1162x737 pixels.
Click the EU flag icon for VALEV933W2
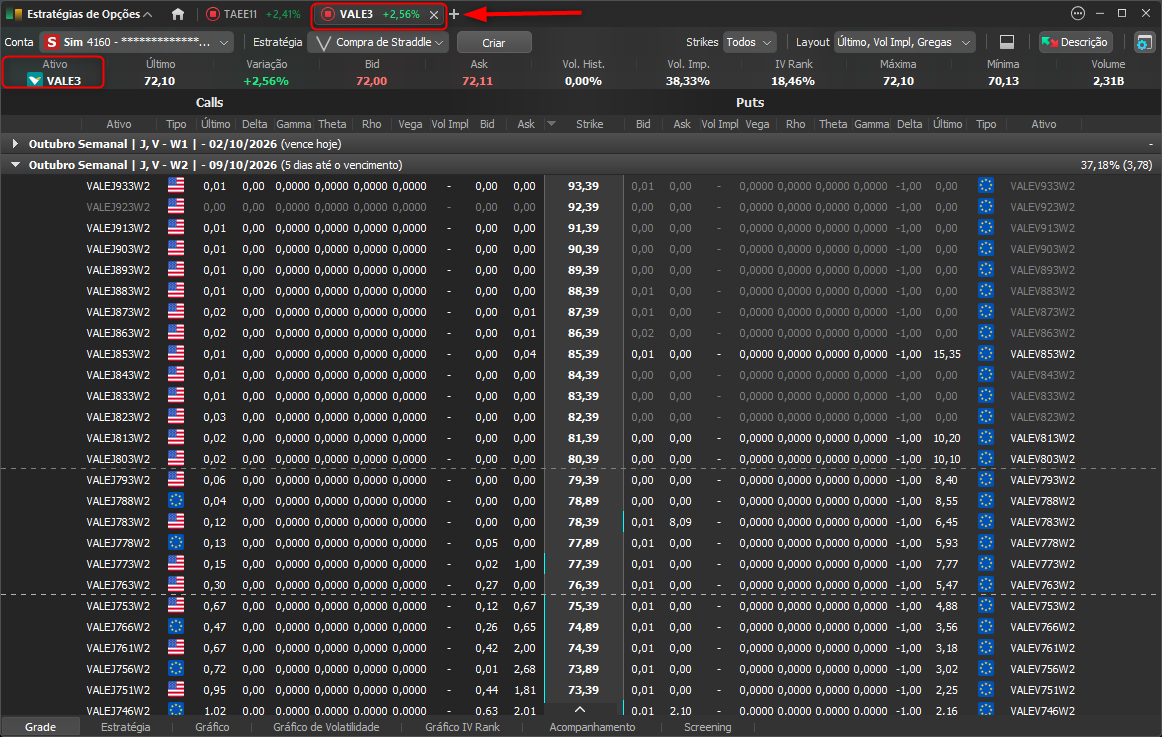click(x=986, y=186)
